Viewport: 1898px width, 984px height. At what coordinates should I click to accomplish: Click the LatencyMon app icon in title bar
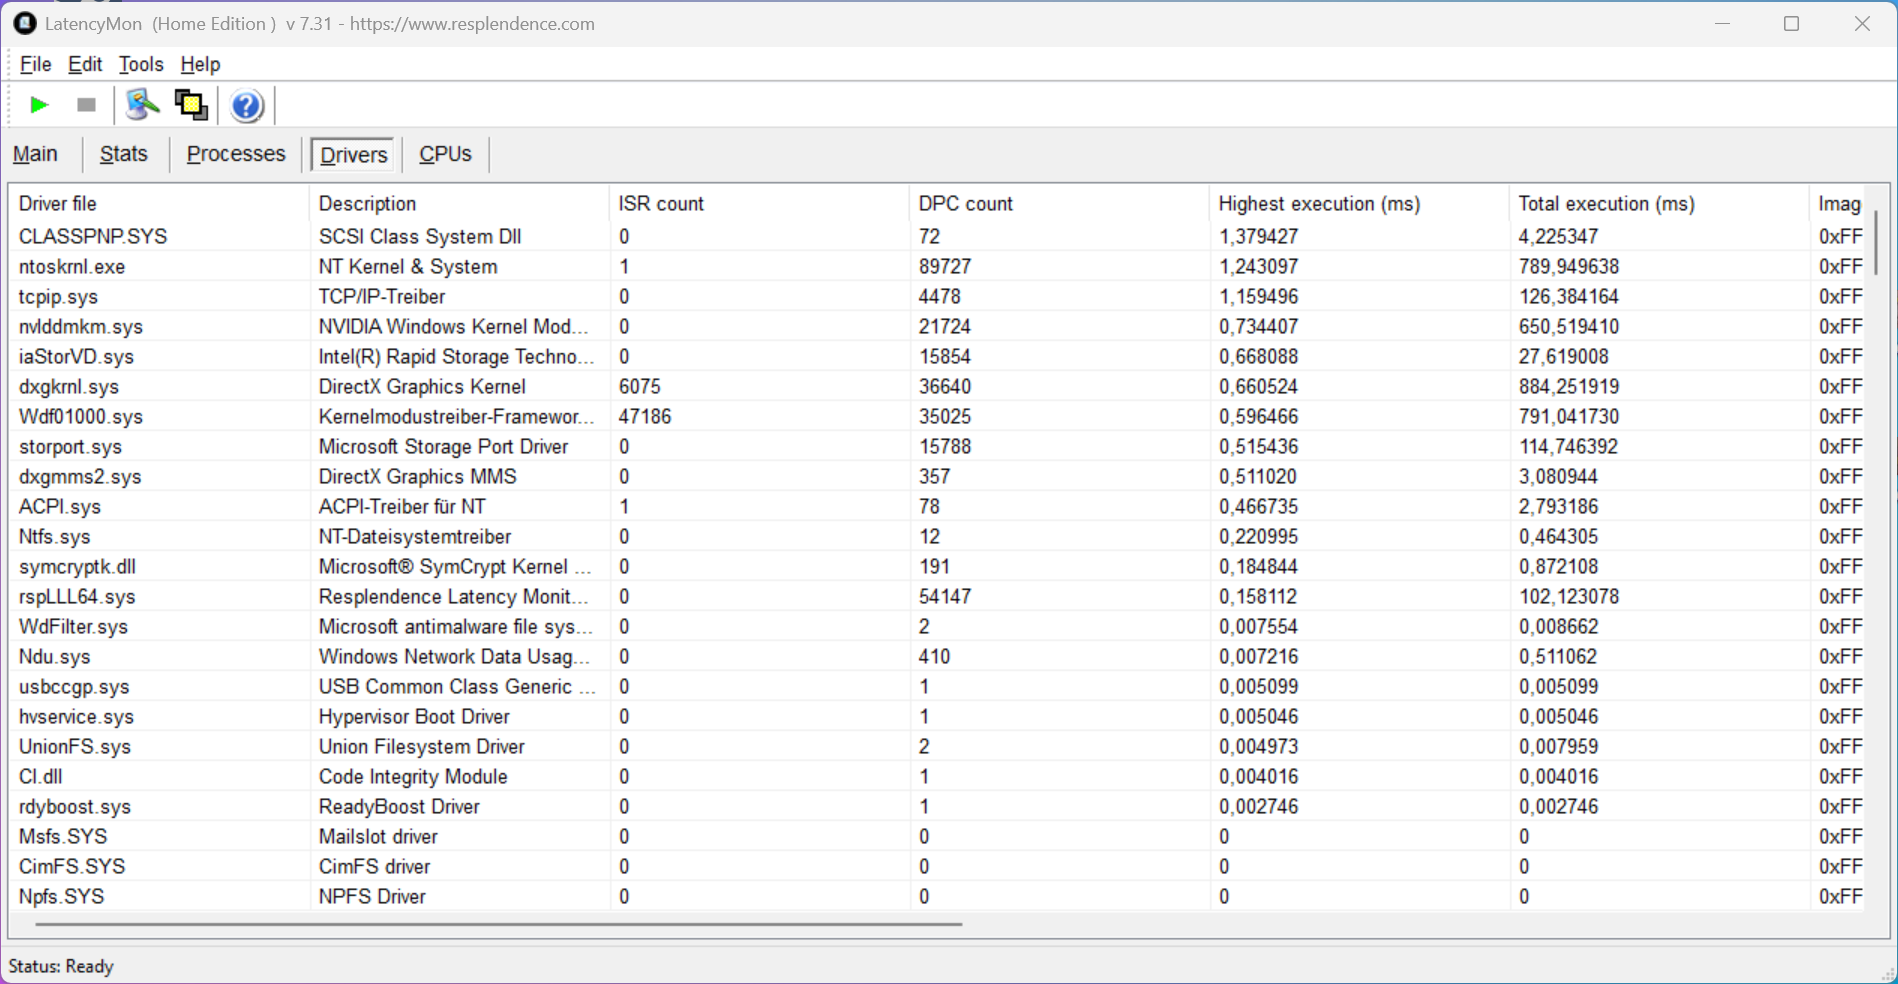tap(25, 23)
